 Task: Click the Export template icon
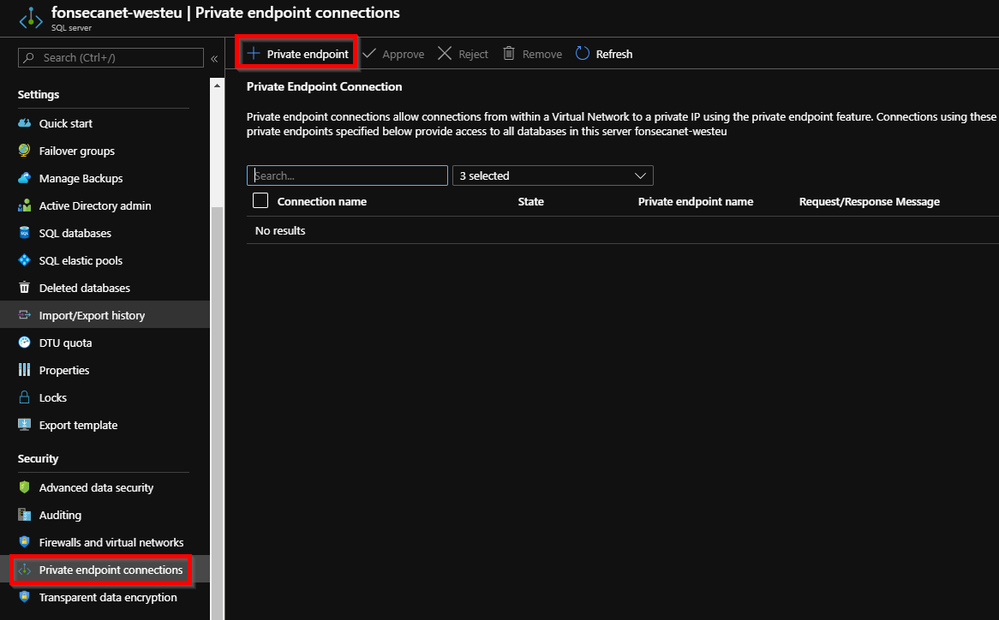coord(24,424)
